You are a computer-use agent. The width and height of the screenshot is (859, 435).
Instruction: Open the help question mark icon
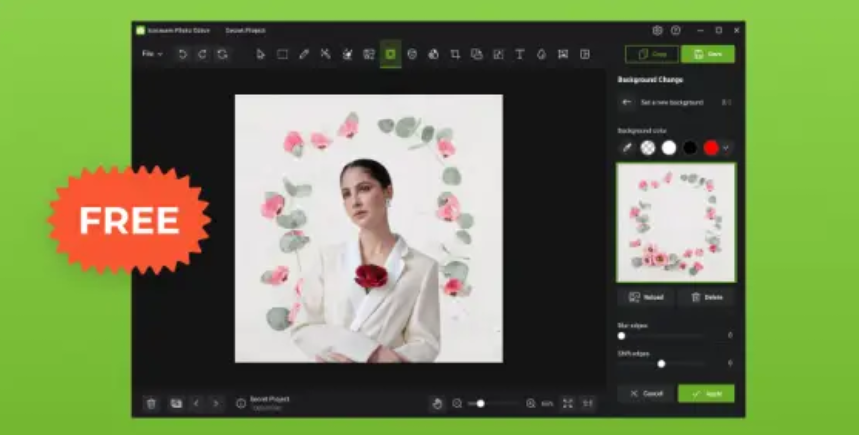tap(676, 31)
